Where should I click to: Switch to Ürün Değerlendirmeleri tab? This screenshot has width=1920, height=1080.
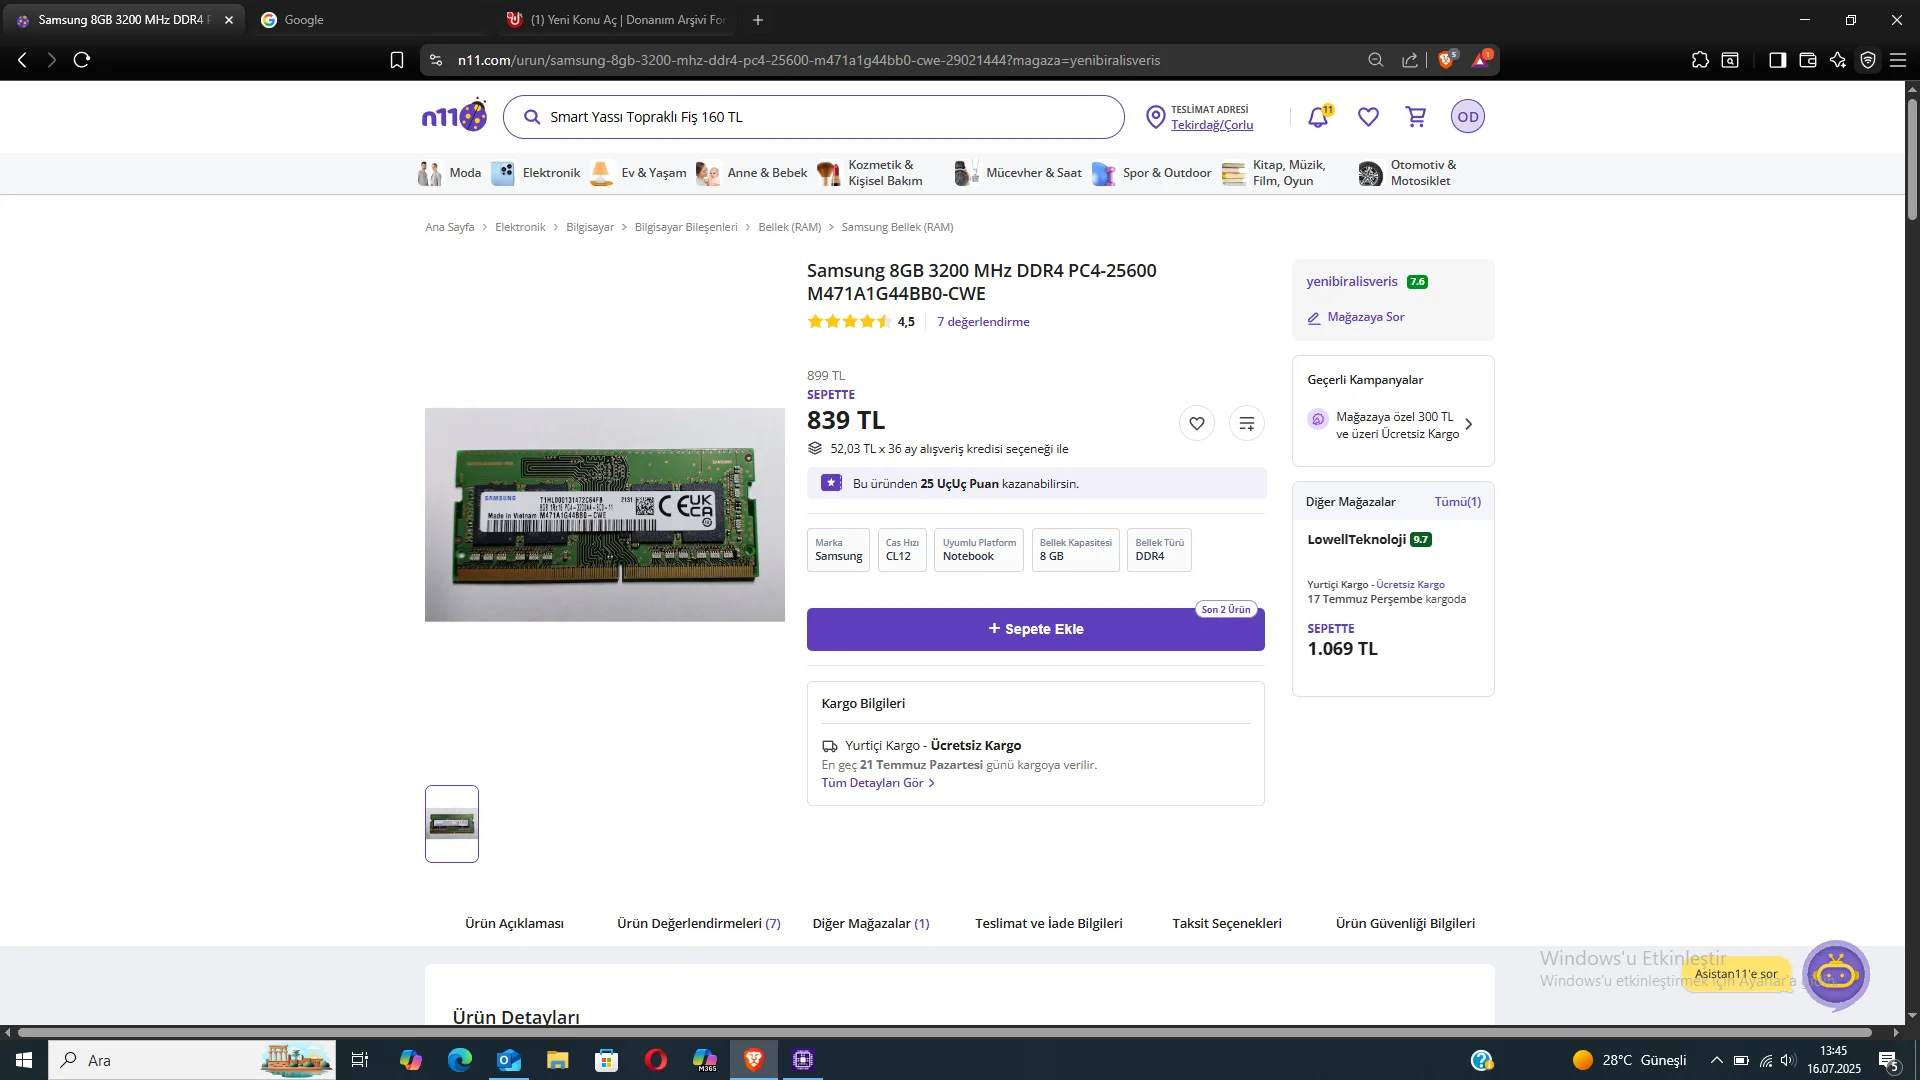698,923
